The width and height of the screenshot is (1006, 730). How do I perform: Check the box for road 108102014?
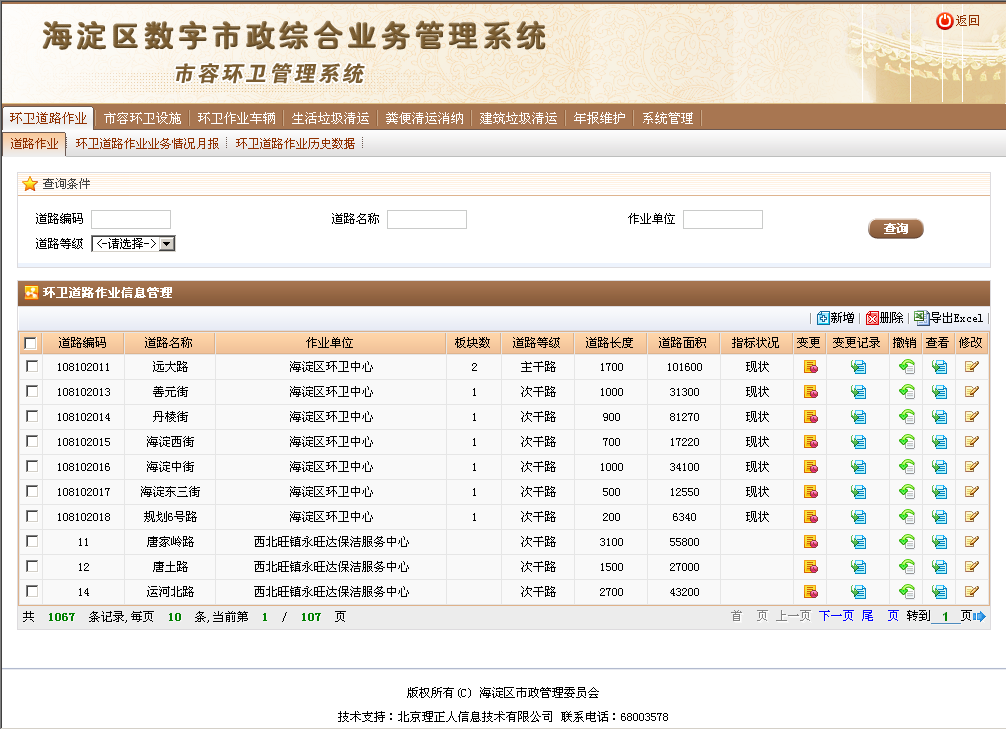tap(31, 416)
